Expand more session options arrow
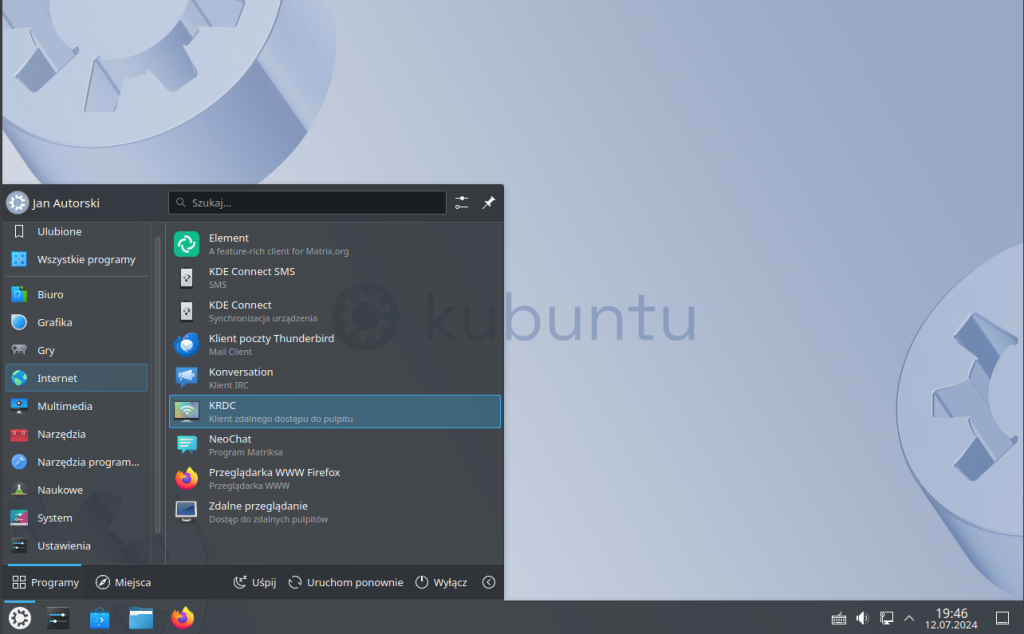 point(488,582)
